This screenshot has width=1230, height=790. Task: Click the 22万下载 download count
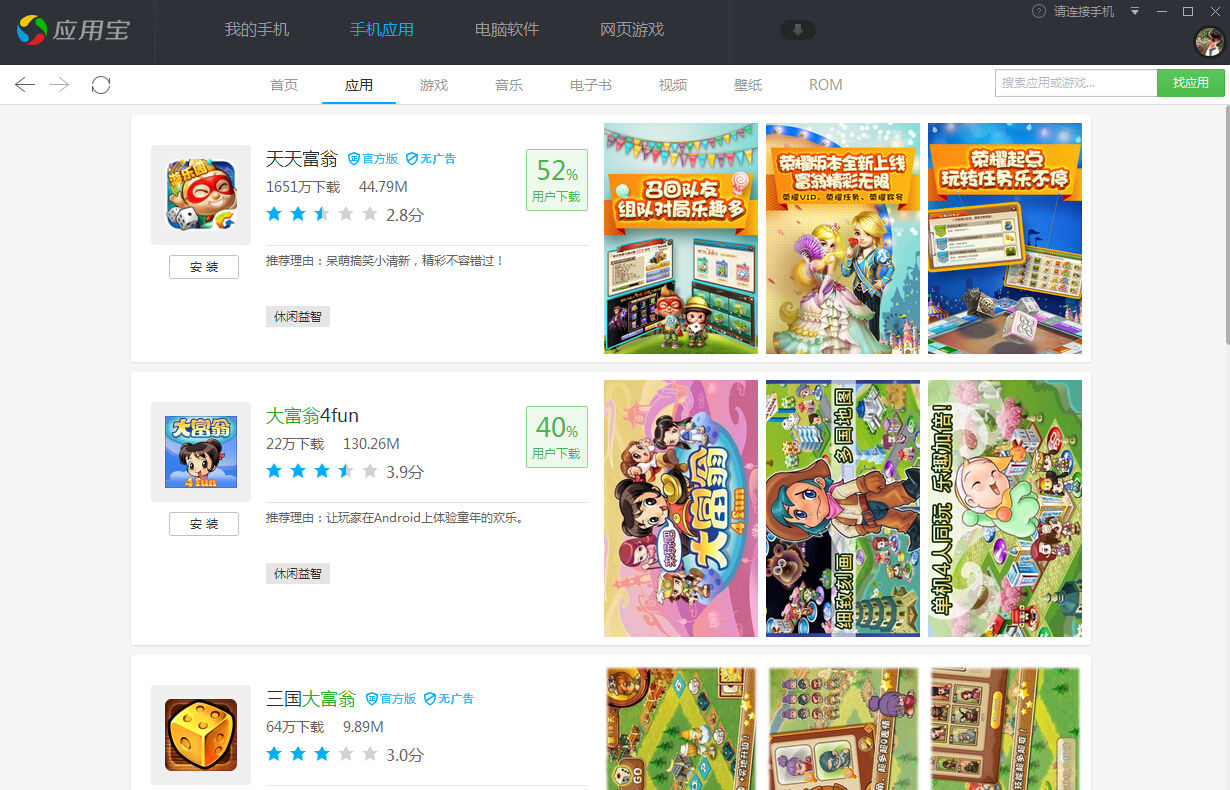(295, 444)
